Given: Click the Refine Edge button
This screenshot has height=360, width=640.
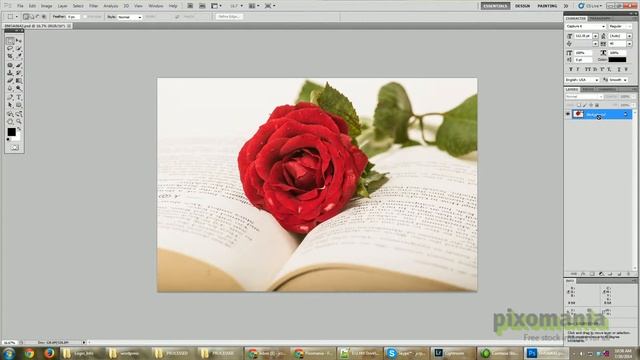Looking at the screenshot, I should (x=229, y=17).
